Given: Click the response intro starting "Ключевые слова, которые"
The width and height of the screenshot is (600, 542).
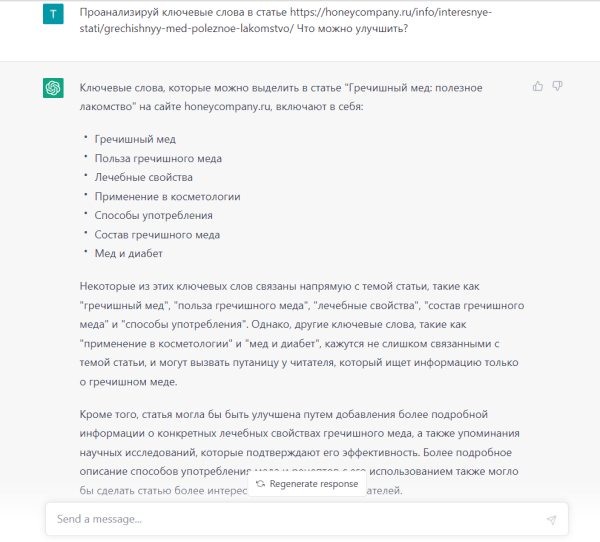Looking at the screenshot, I should pyautogui.click(x=300, y=97).
